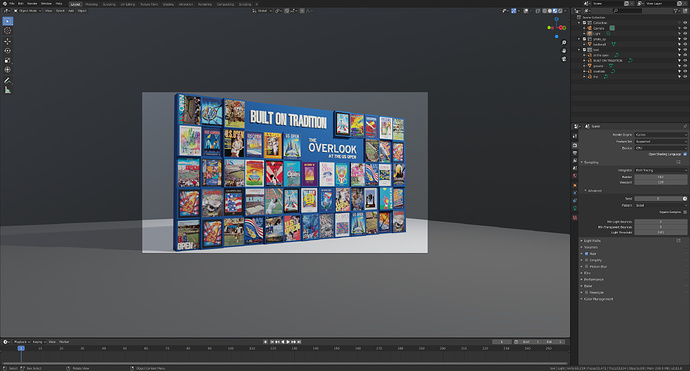
Task: Expand the Light Paths panel
Action: (x=591, y=241)
